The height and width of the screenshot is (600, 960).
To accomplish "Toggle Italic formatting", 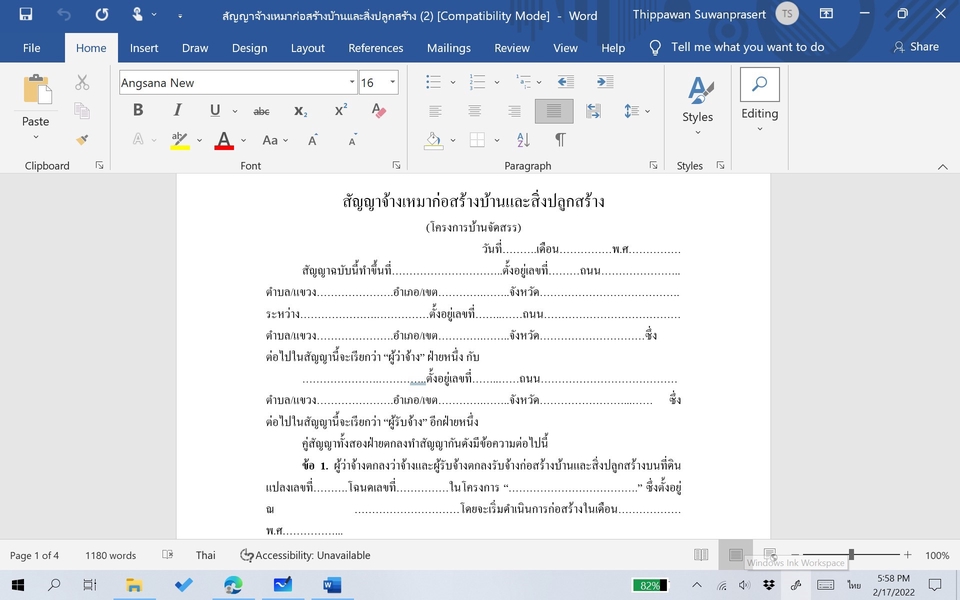I will (177, 110).
